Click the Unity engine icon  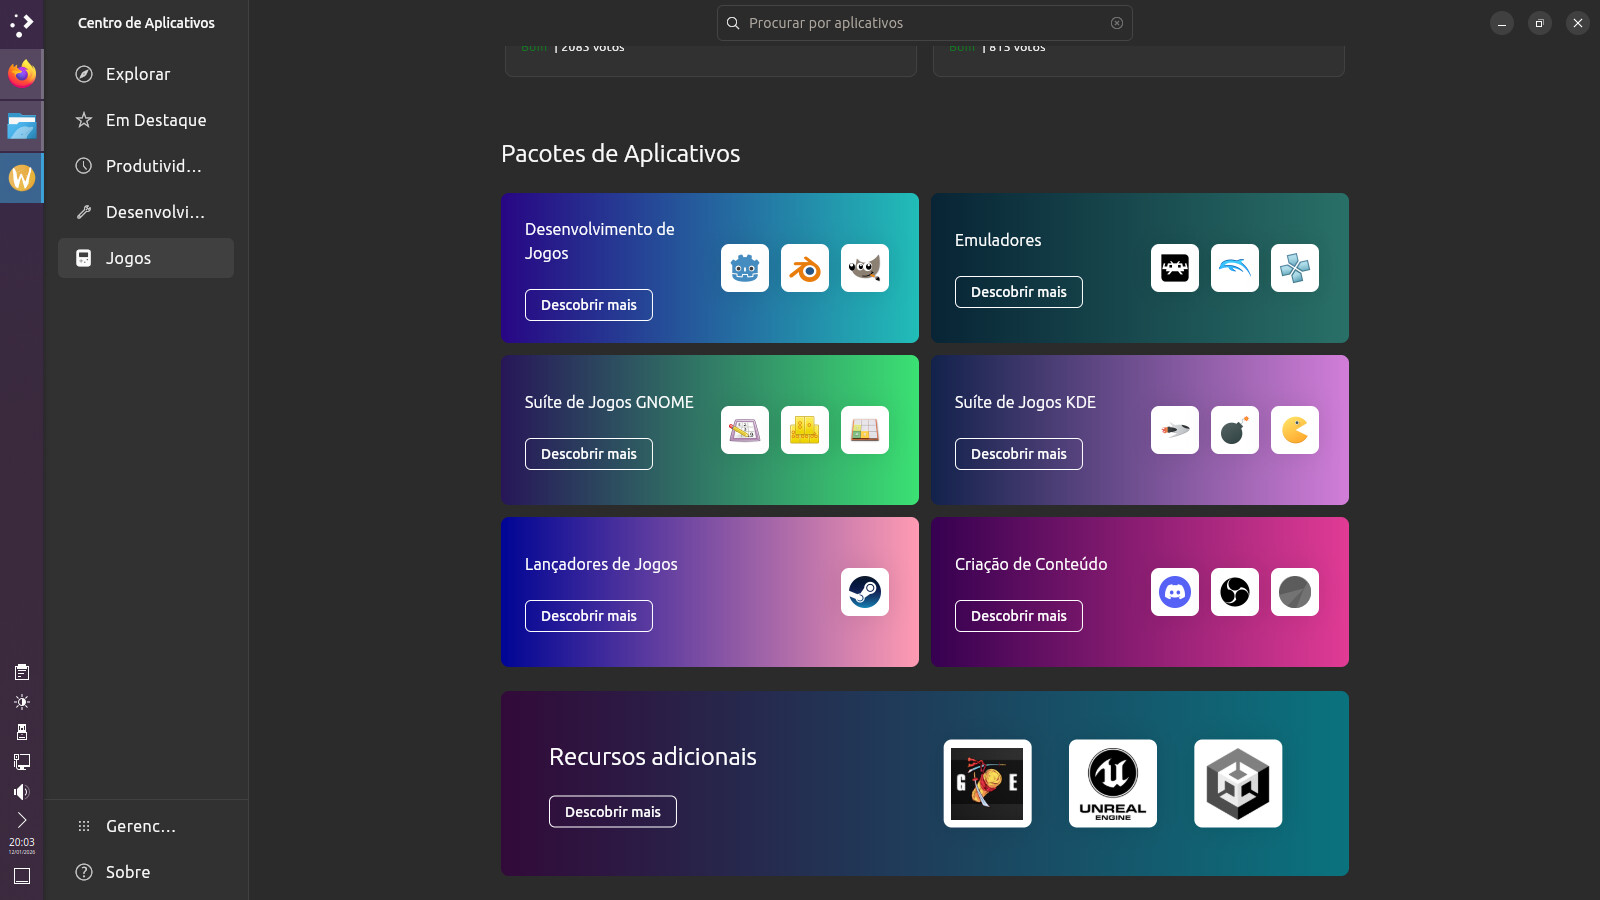tap(1238, 783)
